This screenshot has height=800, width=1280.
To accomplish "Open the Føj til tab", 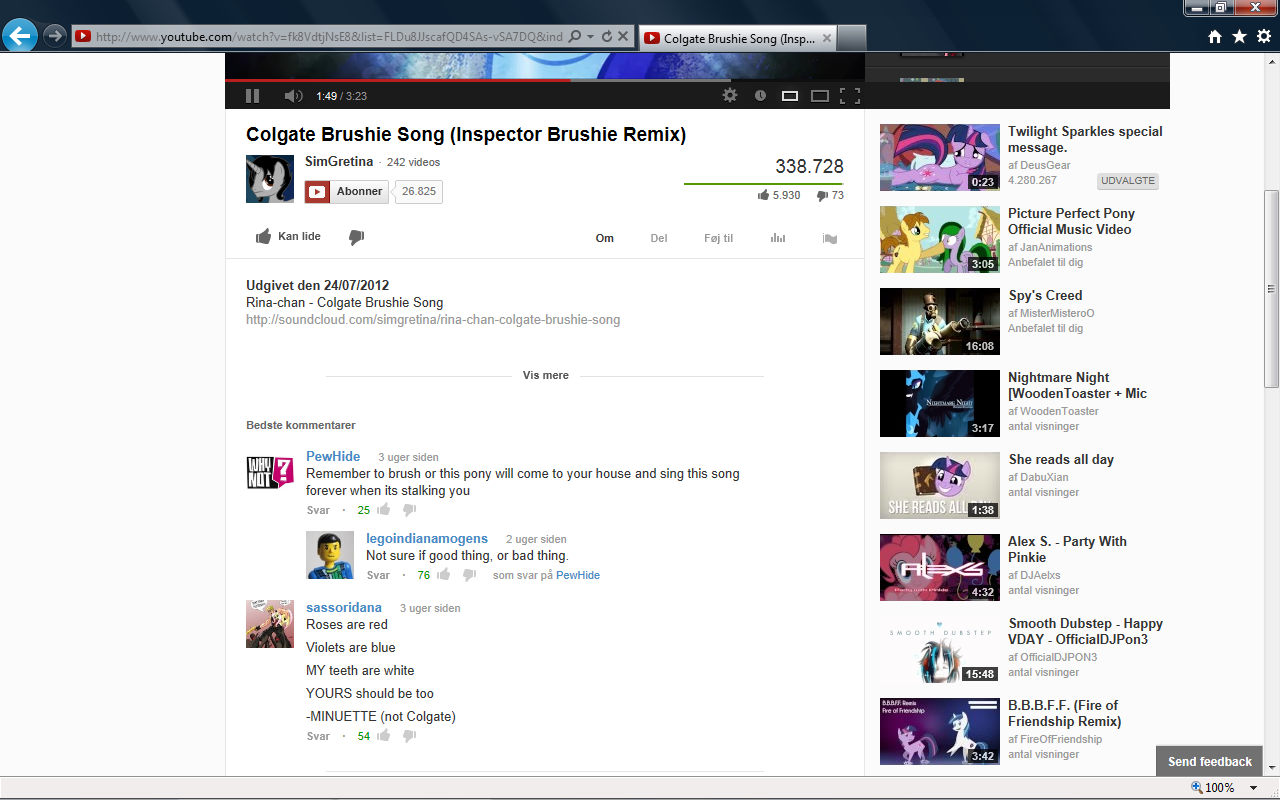I will point(719,238).
